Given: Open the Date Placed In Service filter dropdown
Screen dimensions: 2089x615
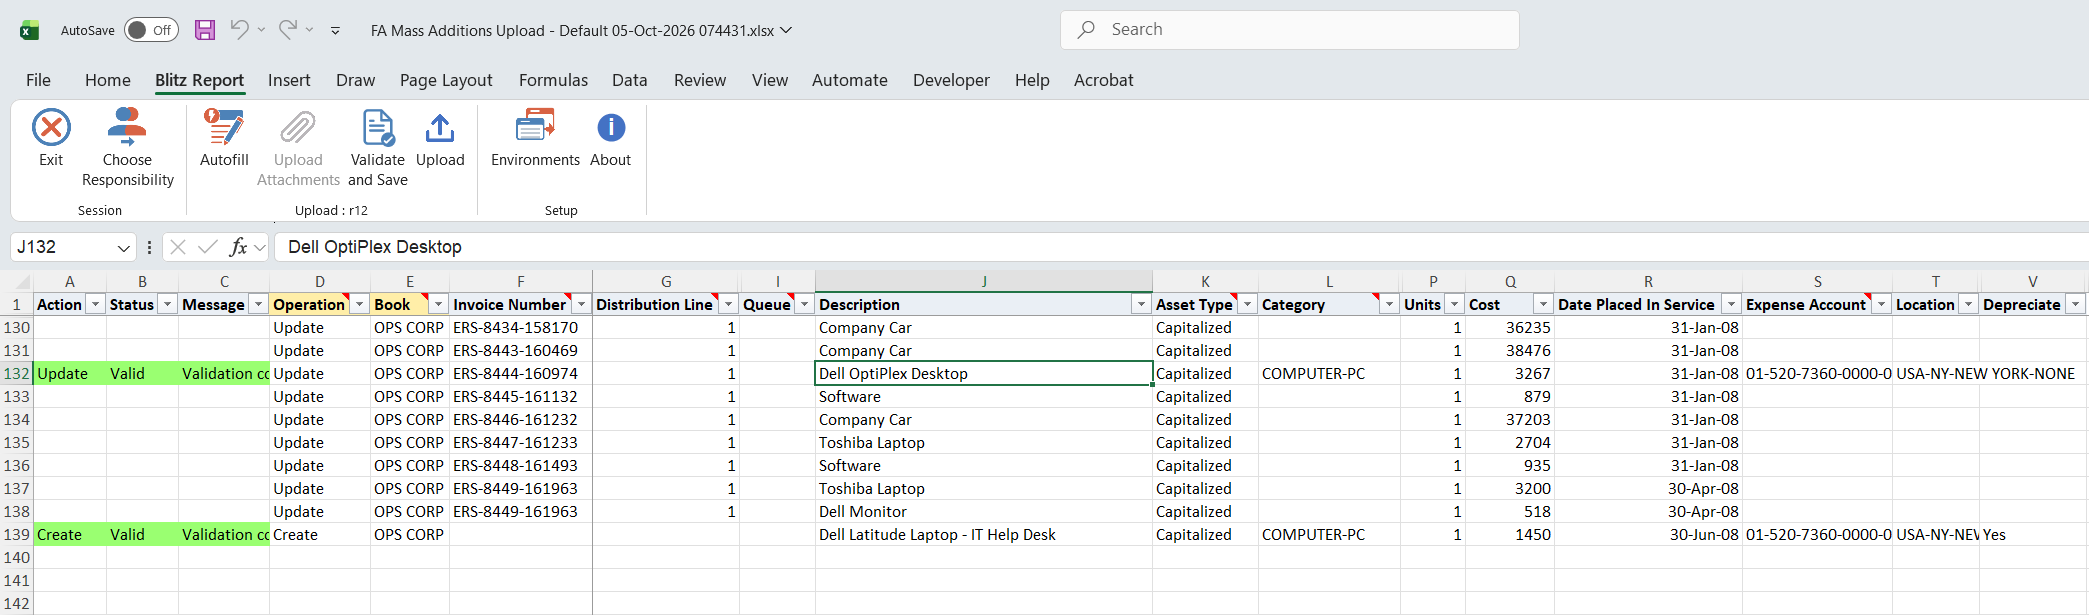Looking at the screenshot, I should pos(1731,304).
